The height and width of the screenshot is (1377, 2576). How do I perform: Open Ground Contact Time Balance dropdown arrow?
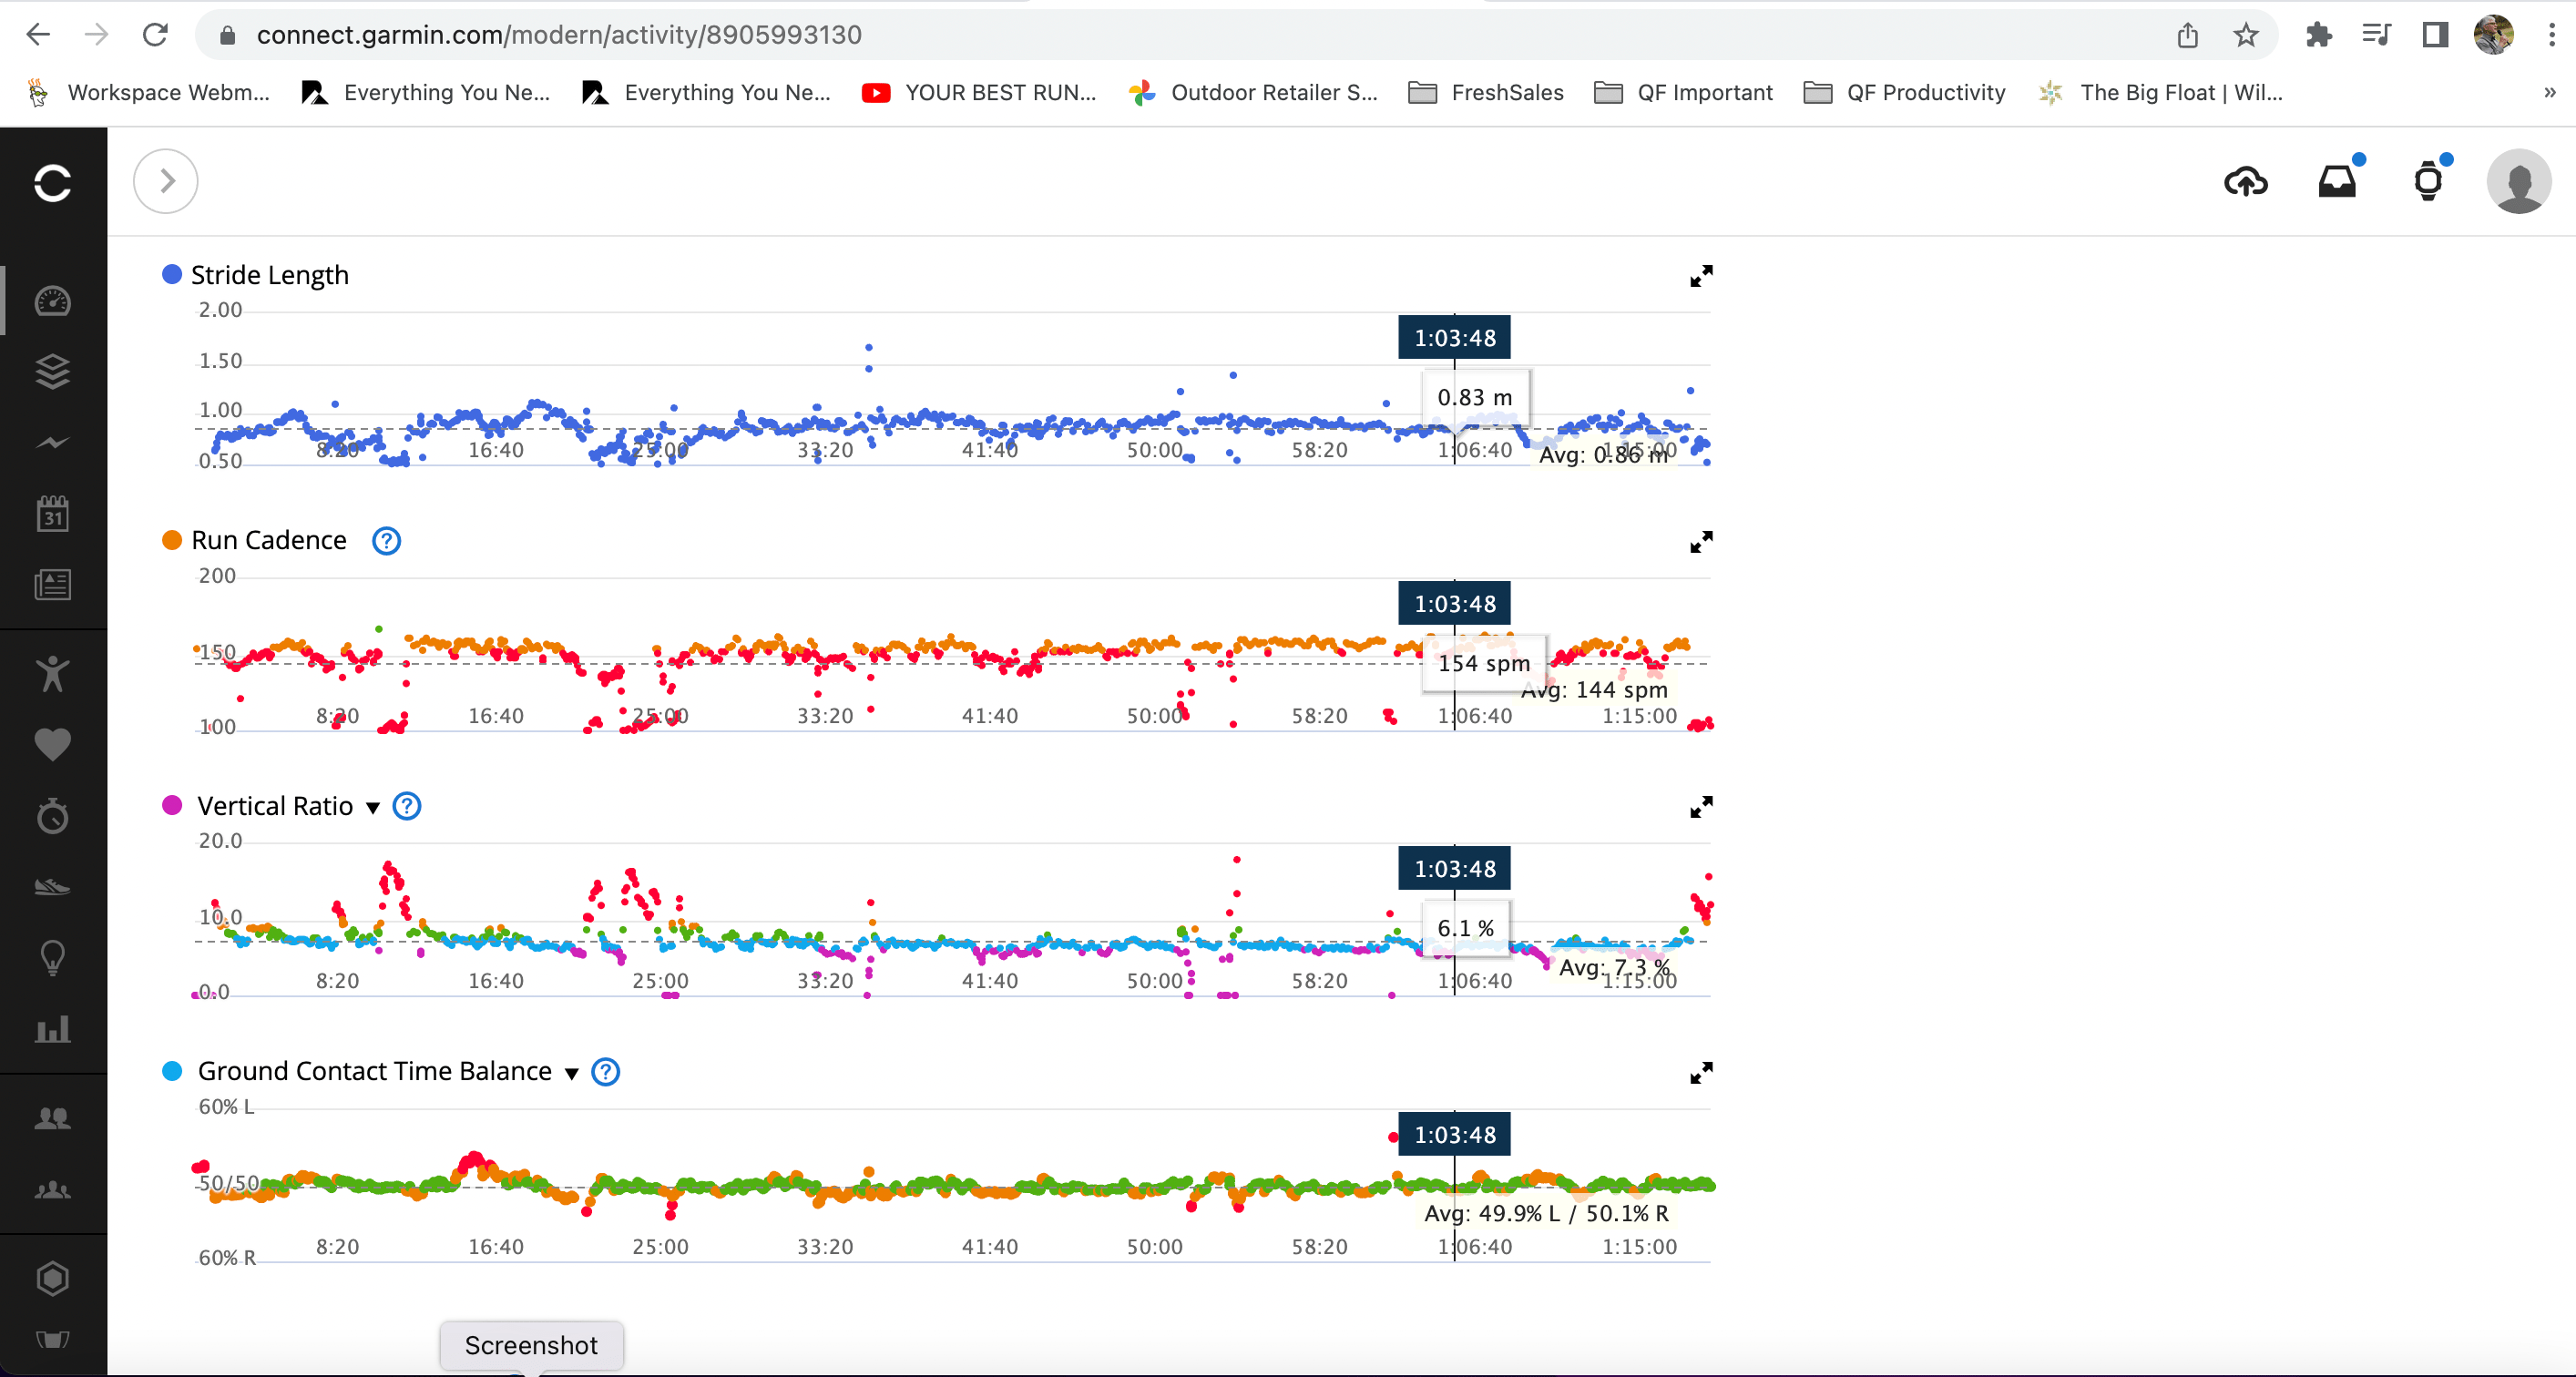click(x=572, y=1073)
